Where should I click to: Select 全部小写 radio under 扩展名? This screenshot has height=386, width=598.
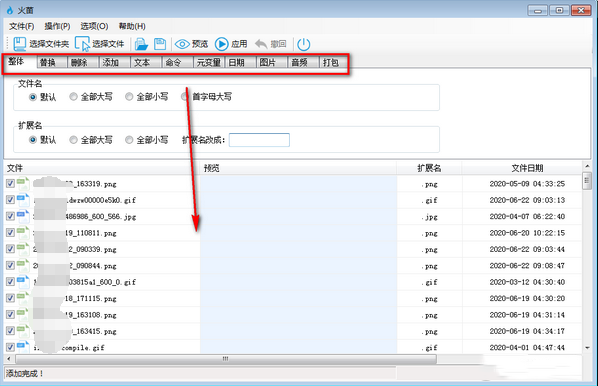pos(129,140)
